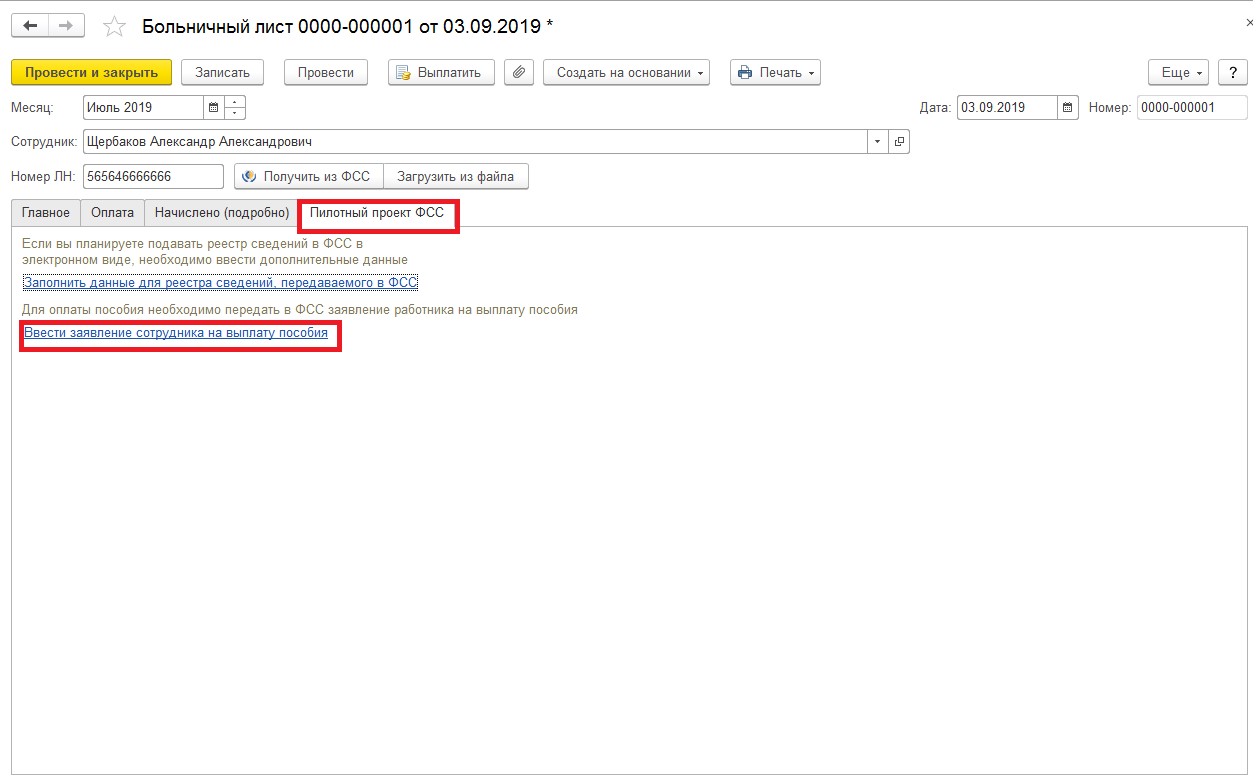Open attached files via paperclip icon
The image size is (1256, 778).
(518, 72)
